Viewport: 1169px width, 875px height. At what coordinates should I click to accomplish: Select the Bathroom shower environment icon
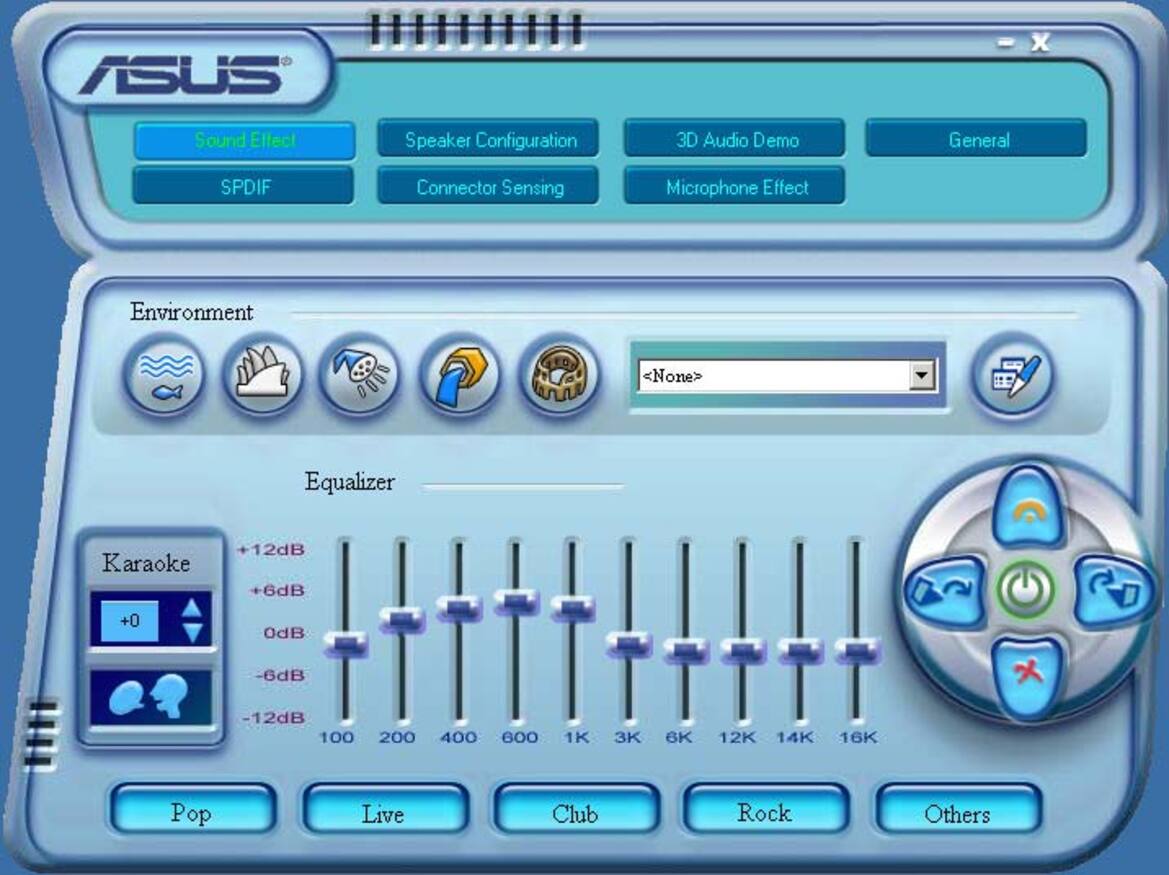[x=360, y=375]
